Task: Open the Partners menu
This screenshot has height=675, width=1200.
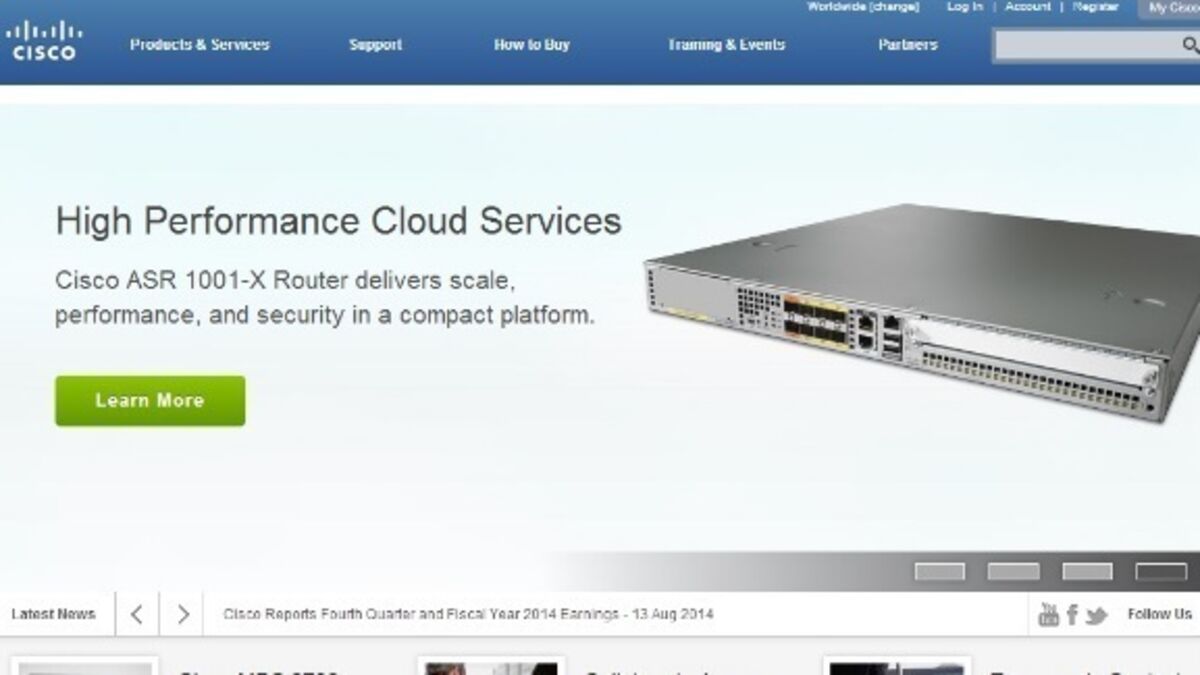Action: coord(907,45)
